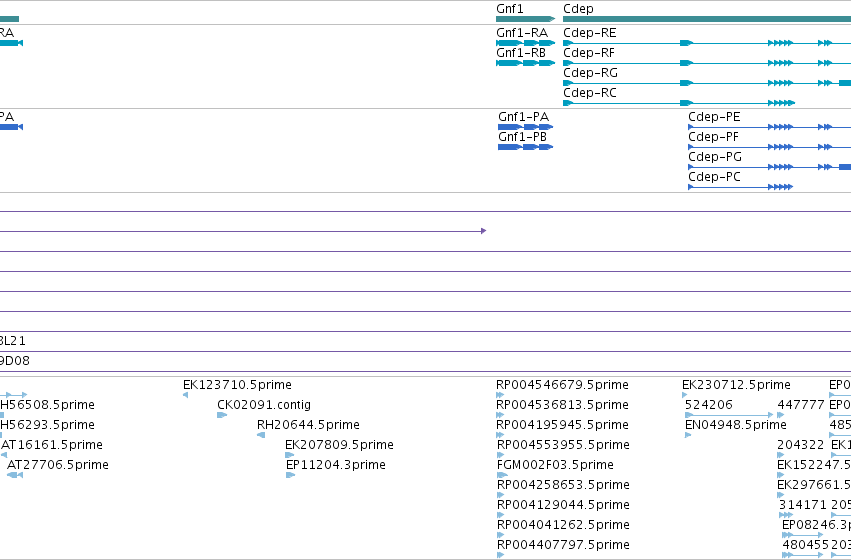
Task: Open the Cdep-PC protein label
Action: (x=714, y=177)
